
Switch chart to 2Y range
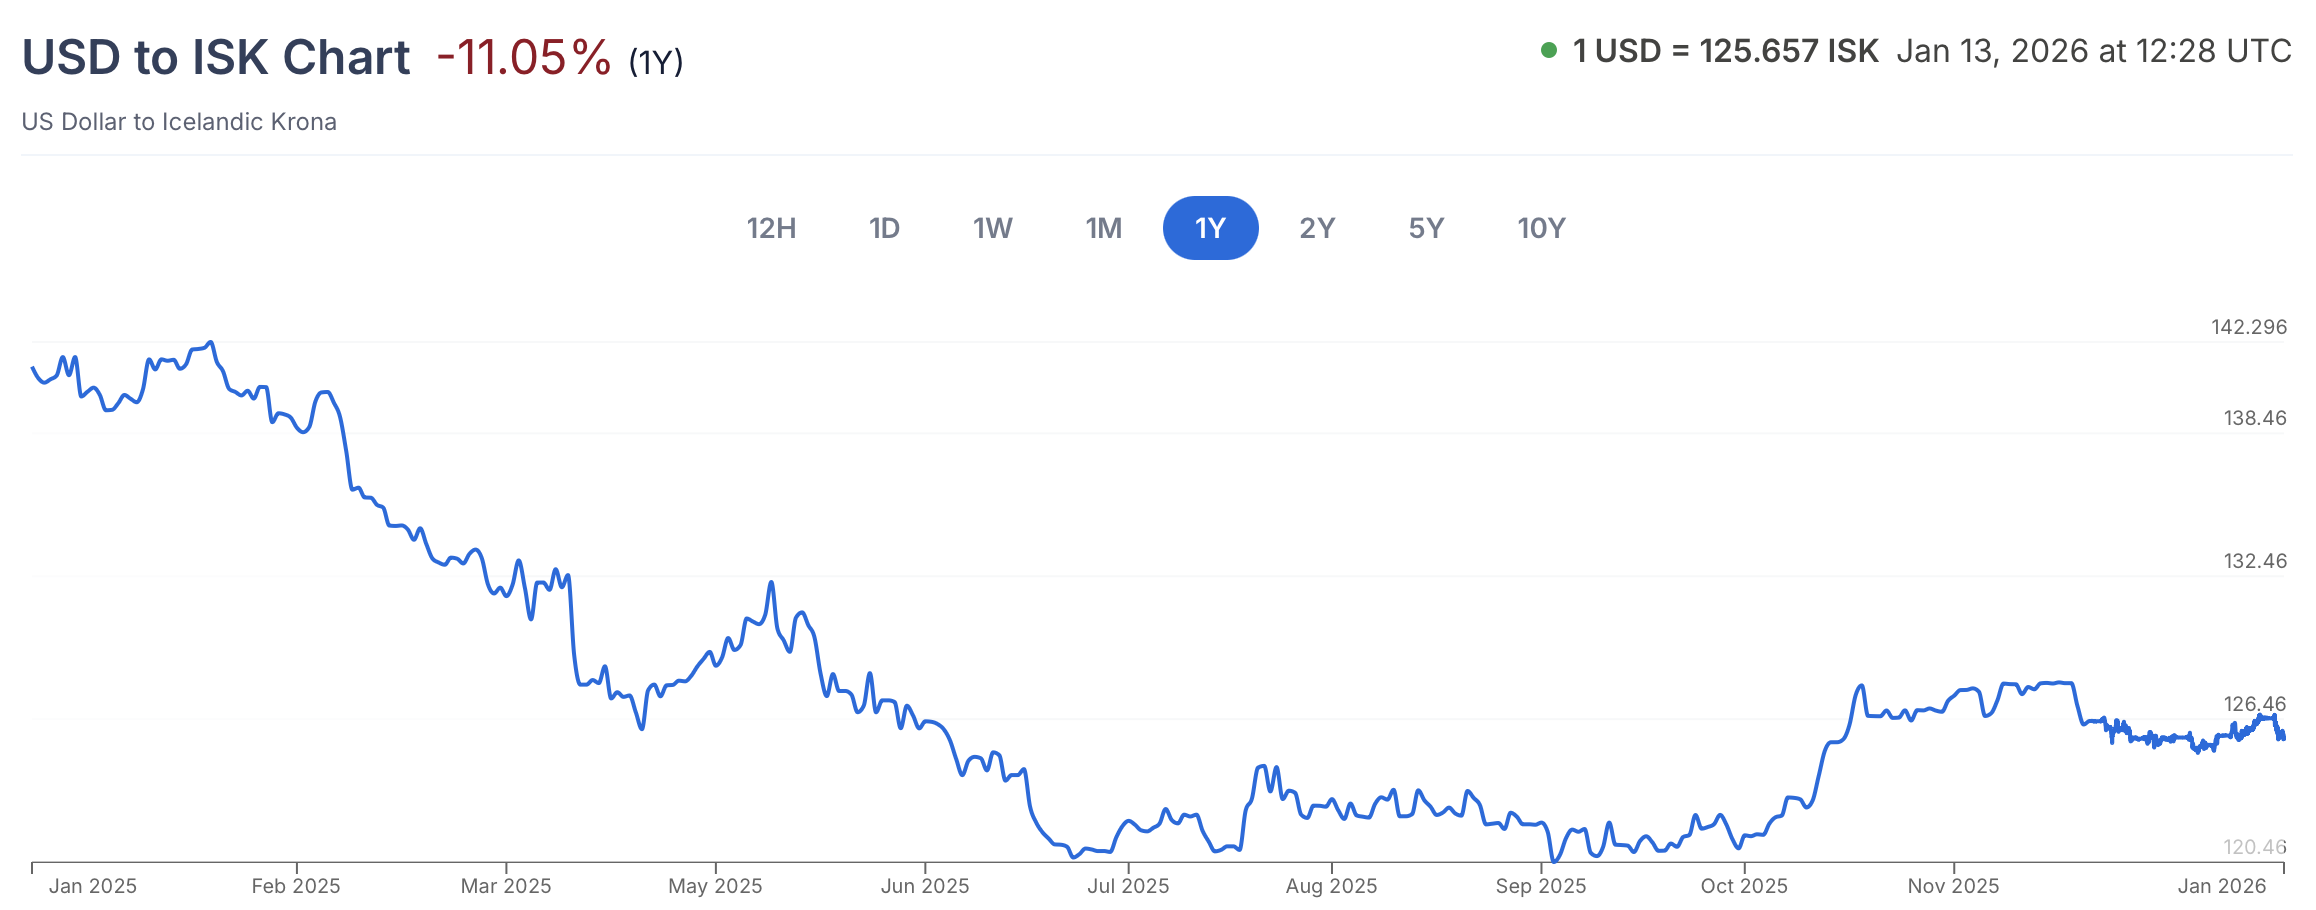pos(1317,228)
